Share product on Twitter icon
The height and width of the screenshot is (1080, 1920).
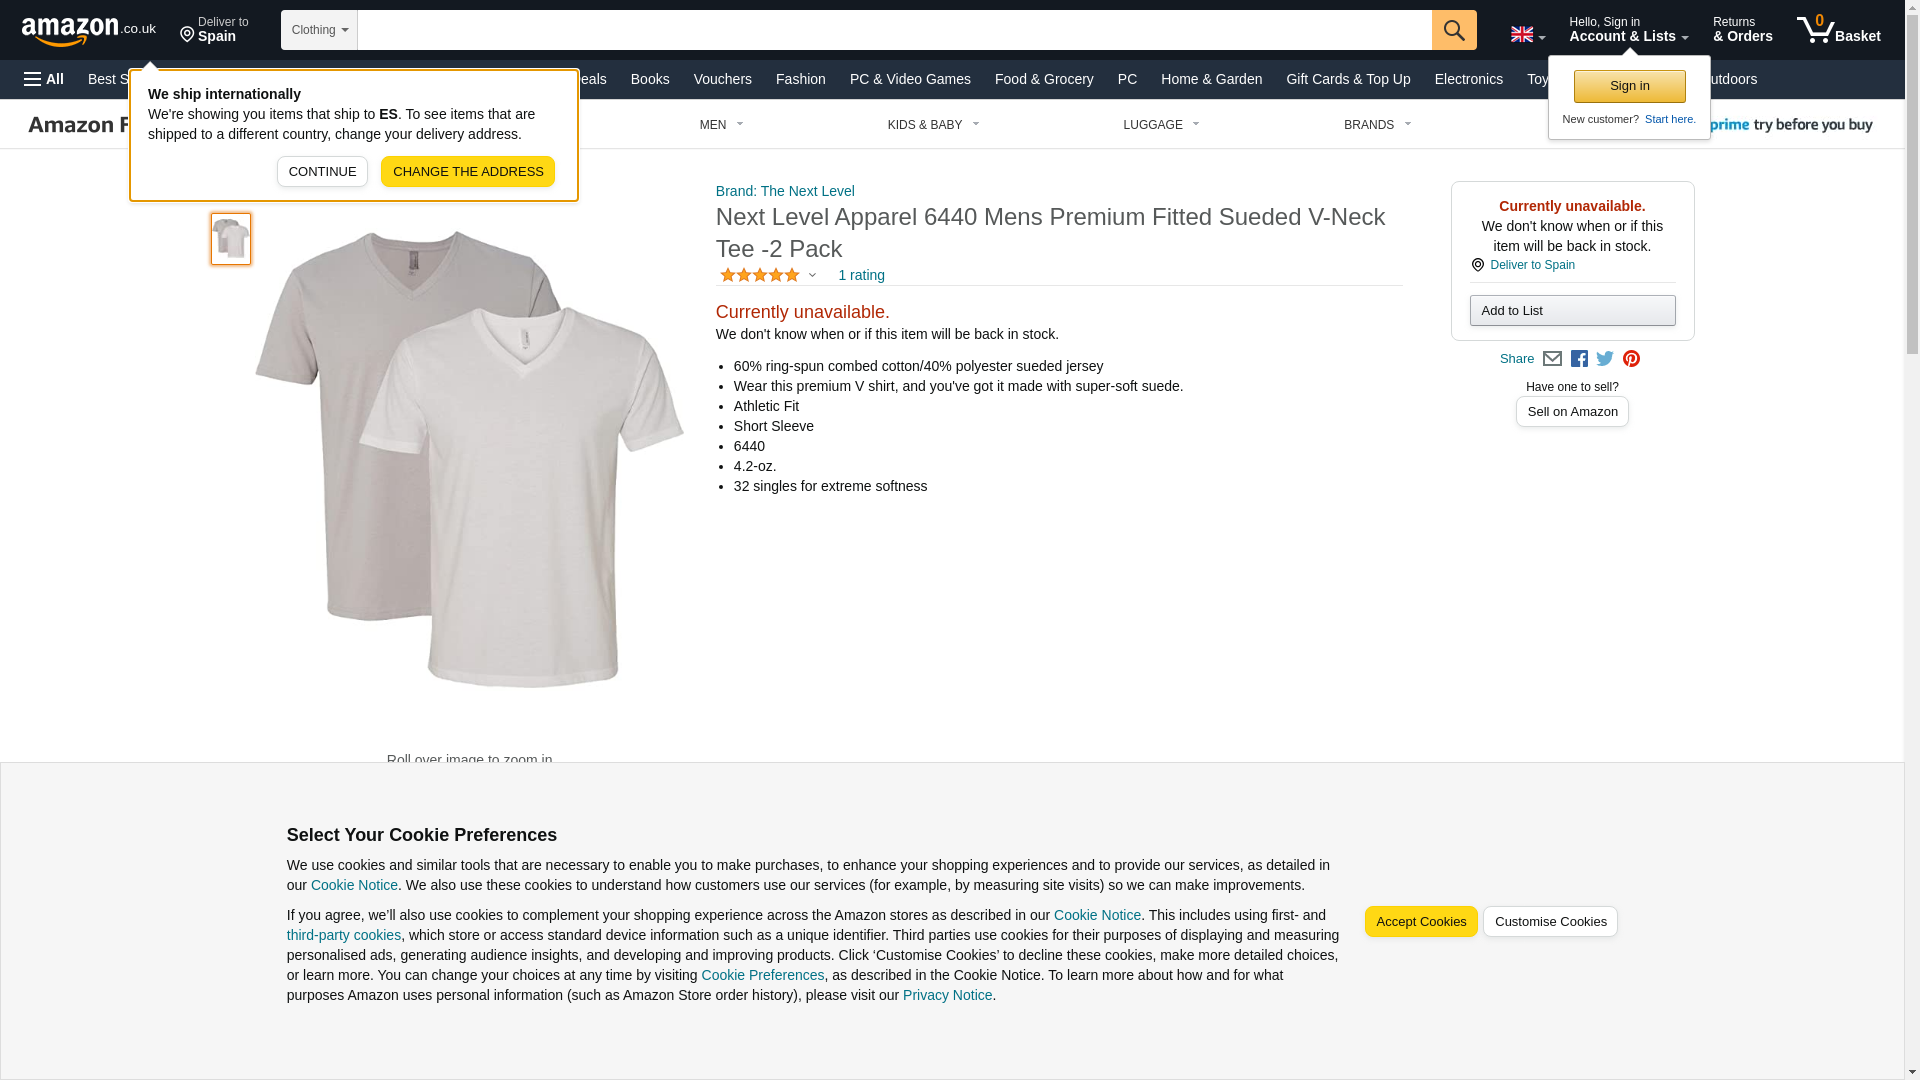click(1604, 359)
